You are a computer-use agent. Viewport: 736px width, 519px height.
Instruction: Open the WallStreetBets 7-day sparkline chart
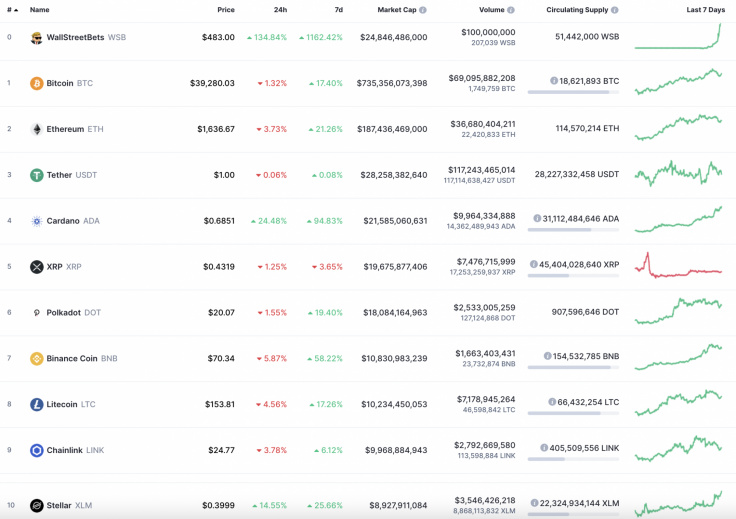(678, 36)
